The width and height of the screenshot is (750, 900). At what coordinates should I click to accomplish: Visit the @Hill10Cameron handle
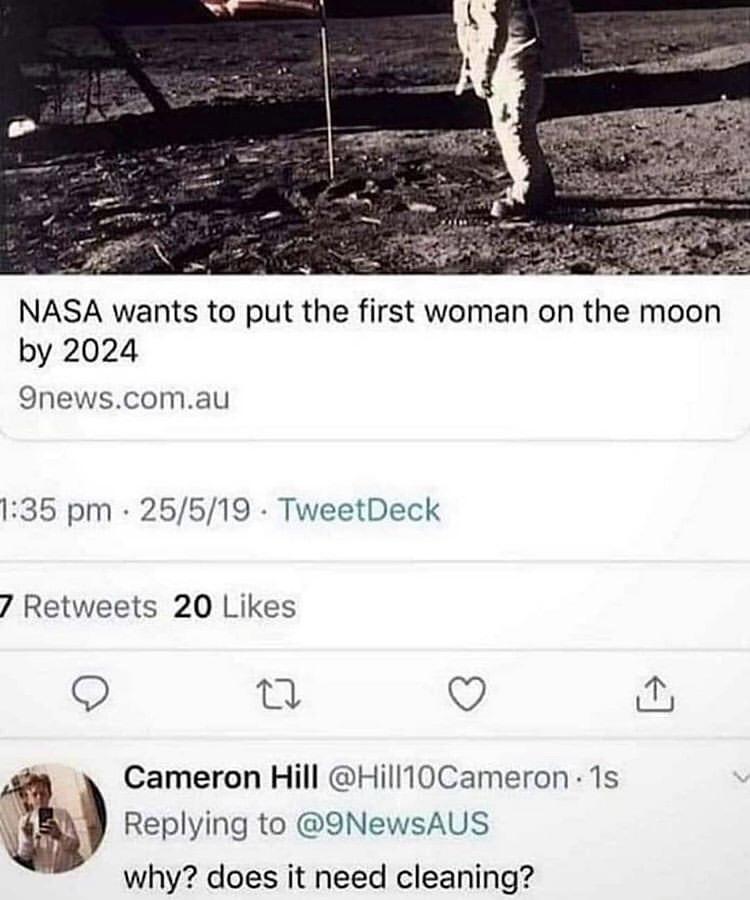[x=448, y=778]
